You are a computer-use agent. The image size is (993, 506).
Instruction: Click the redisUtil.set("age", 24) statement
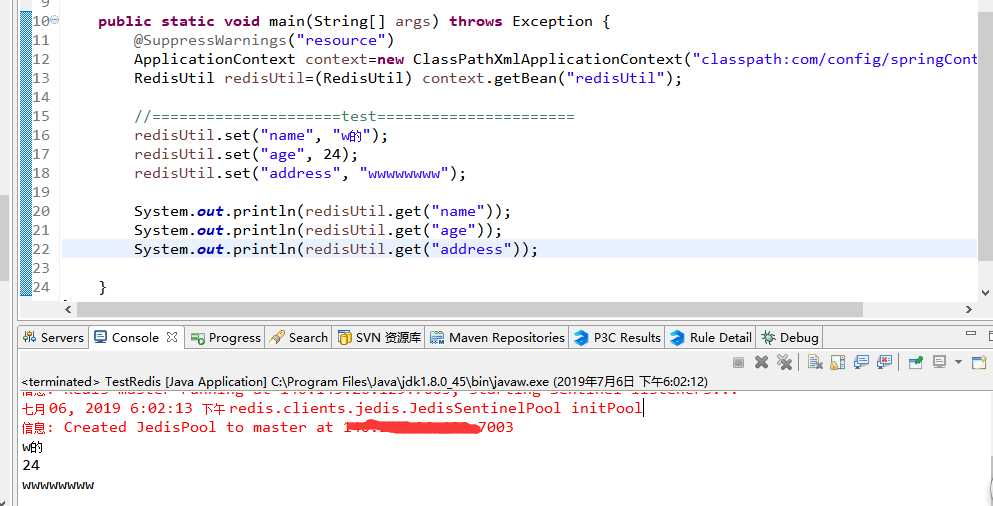click(x=246, y=155)
